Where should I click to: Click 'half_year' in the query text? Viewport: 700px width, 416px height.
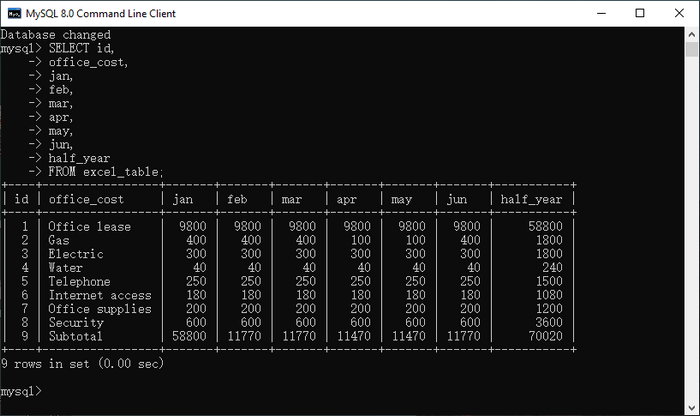(x=79, y=158)
